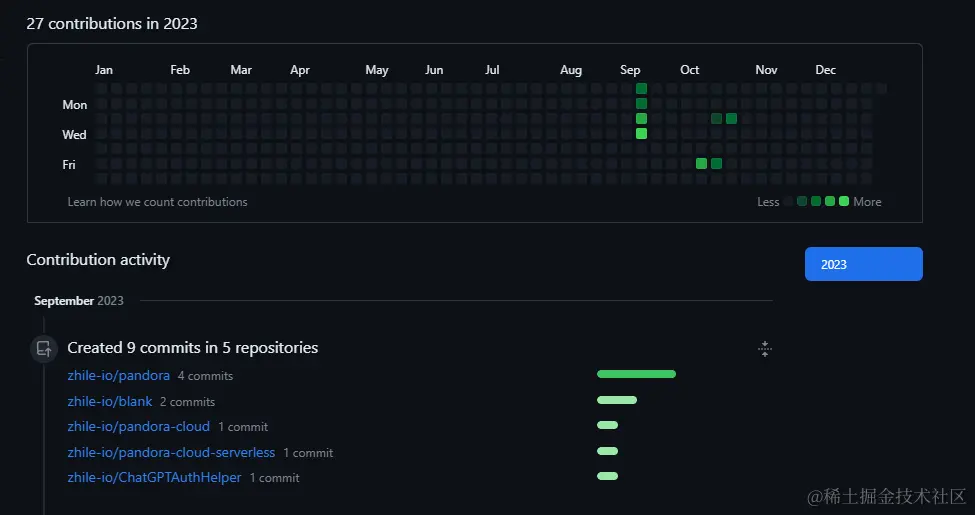Go to zhile-io/pandora-cloud repository
The width and height of the screenshot is (975, 515).
(x=138, y=427)
